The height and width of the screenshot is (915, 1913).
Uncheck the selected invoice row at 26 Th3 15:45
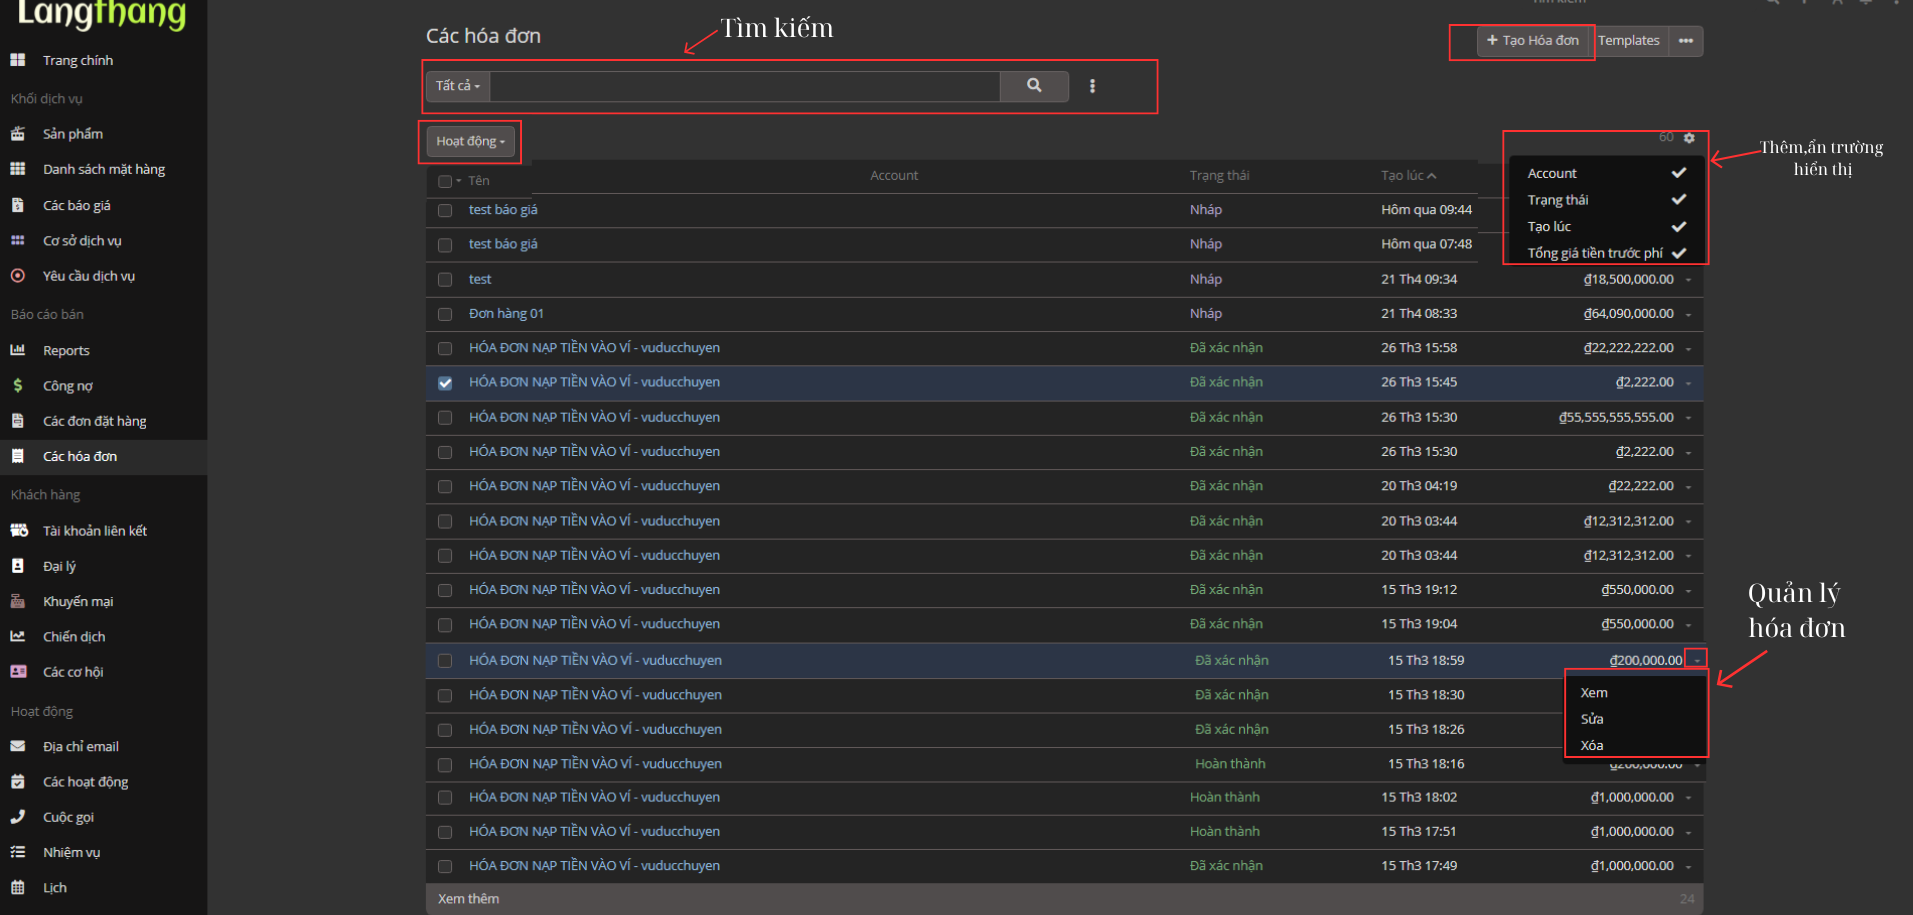point(445,383)
